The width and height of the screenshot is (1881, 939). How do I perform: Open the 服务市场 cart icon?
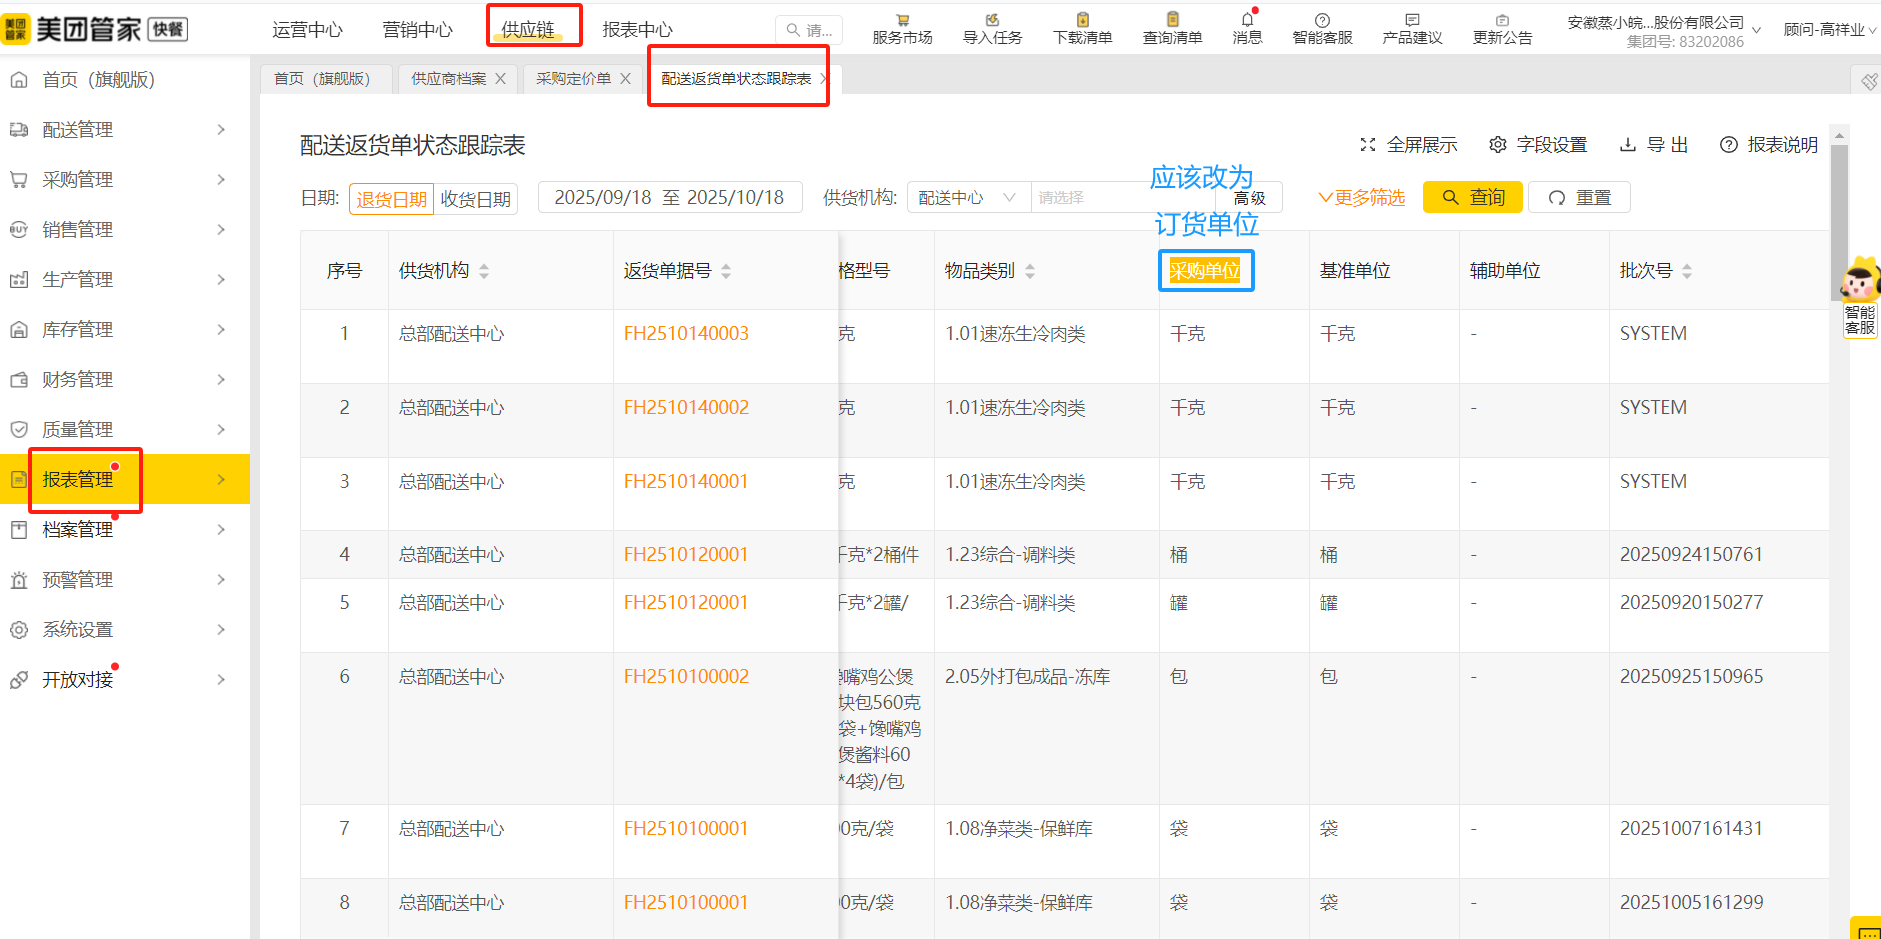point(902,20)
